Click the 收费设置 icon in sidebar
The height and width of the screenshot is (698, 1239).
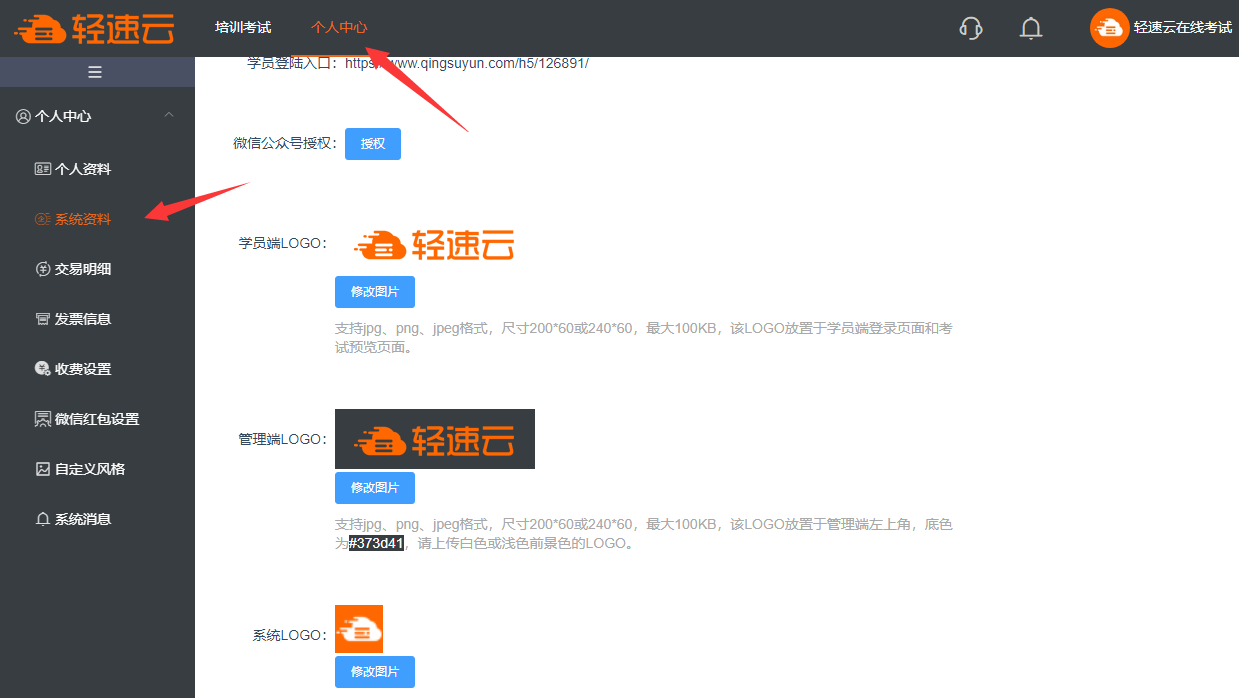tap(42, 369)
